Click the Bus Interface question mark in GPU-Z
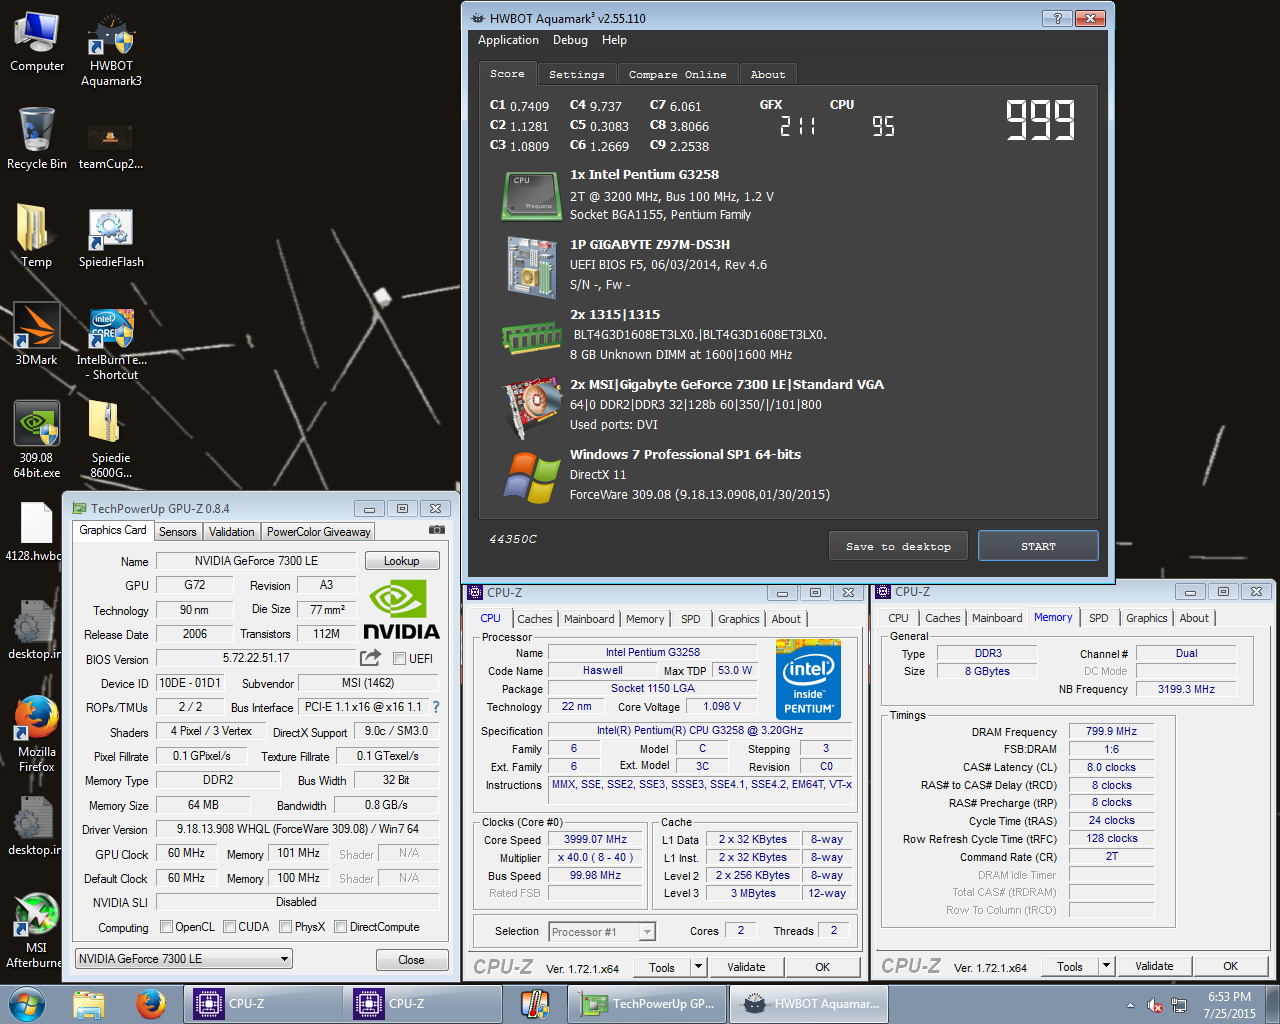 [x=435, y=707]
